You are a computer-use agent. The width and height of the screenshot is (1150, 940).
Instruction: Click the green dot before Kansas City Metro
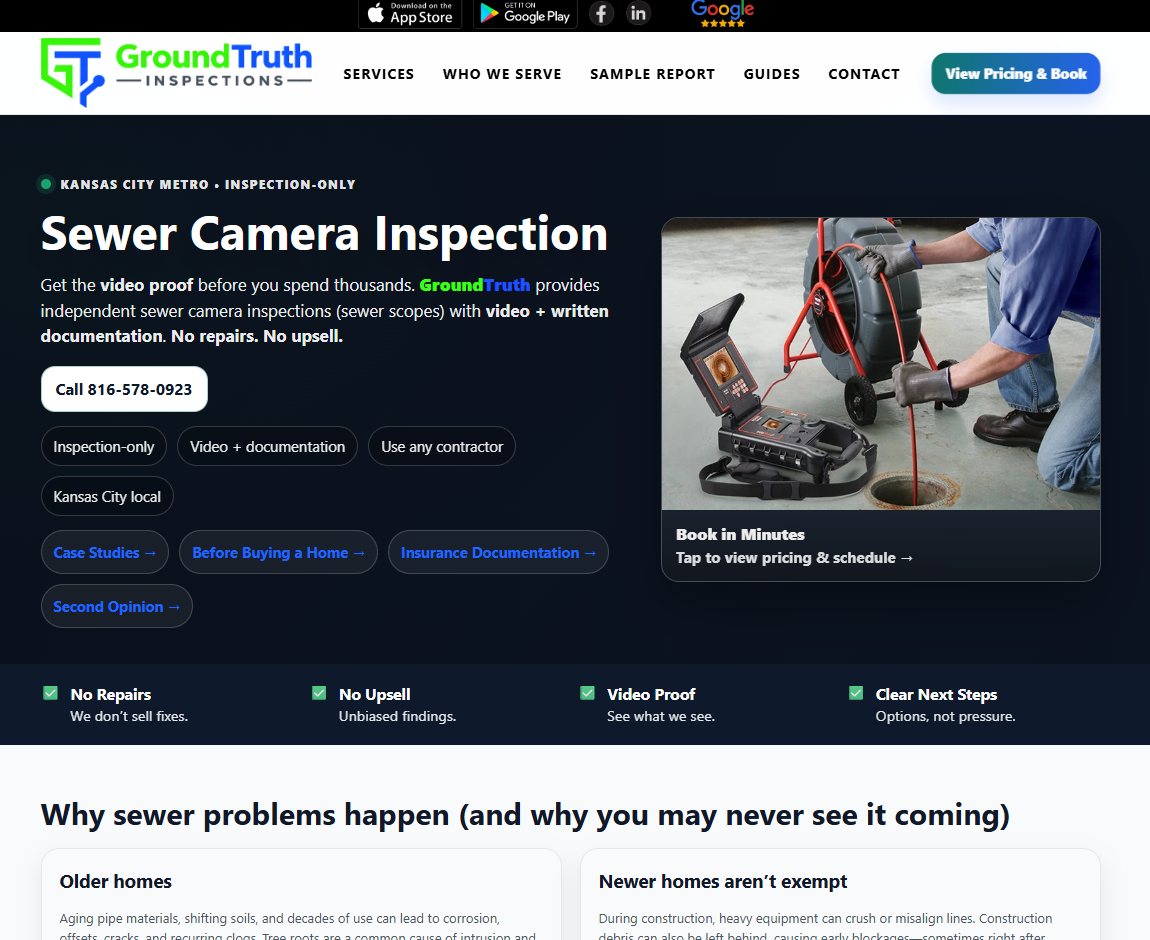(45, 184)
